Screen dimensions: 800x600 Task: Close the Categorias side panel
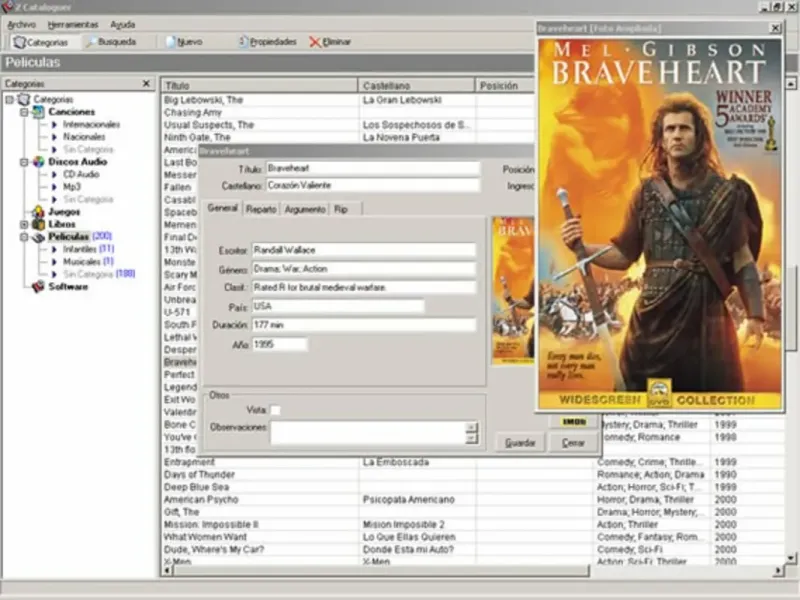coord(147,84)
